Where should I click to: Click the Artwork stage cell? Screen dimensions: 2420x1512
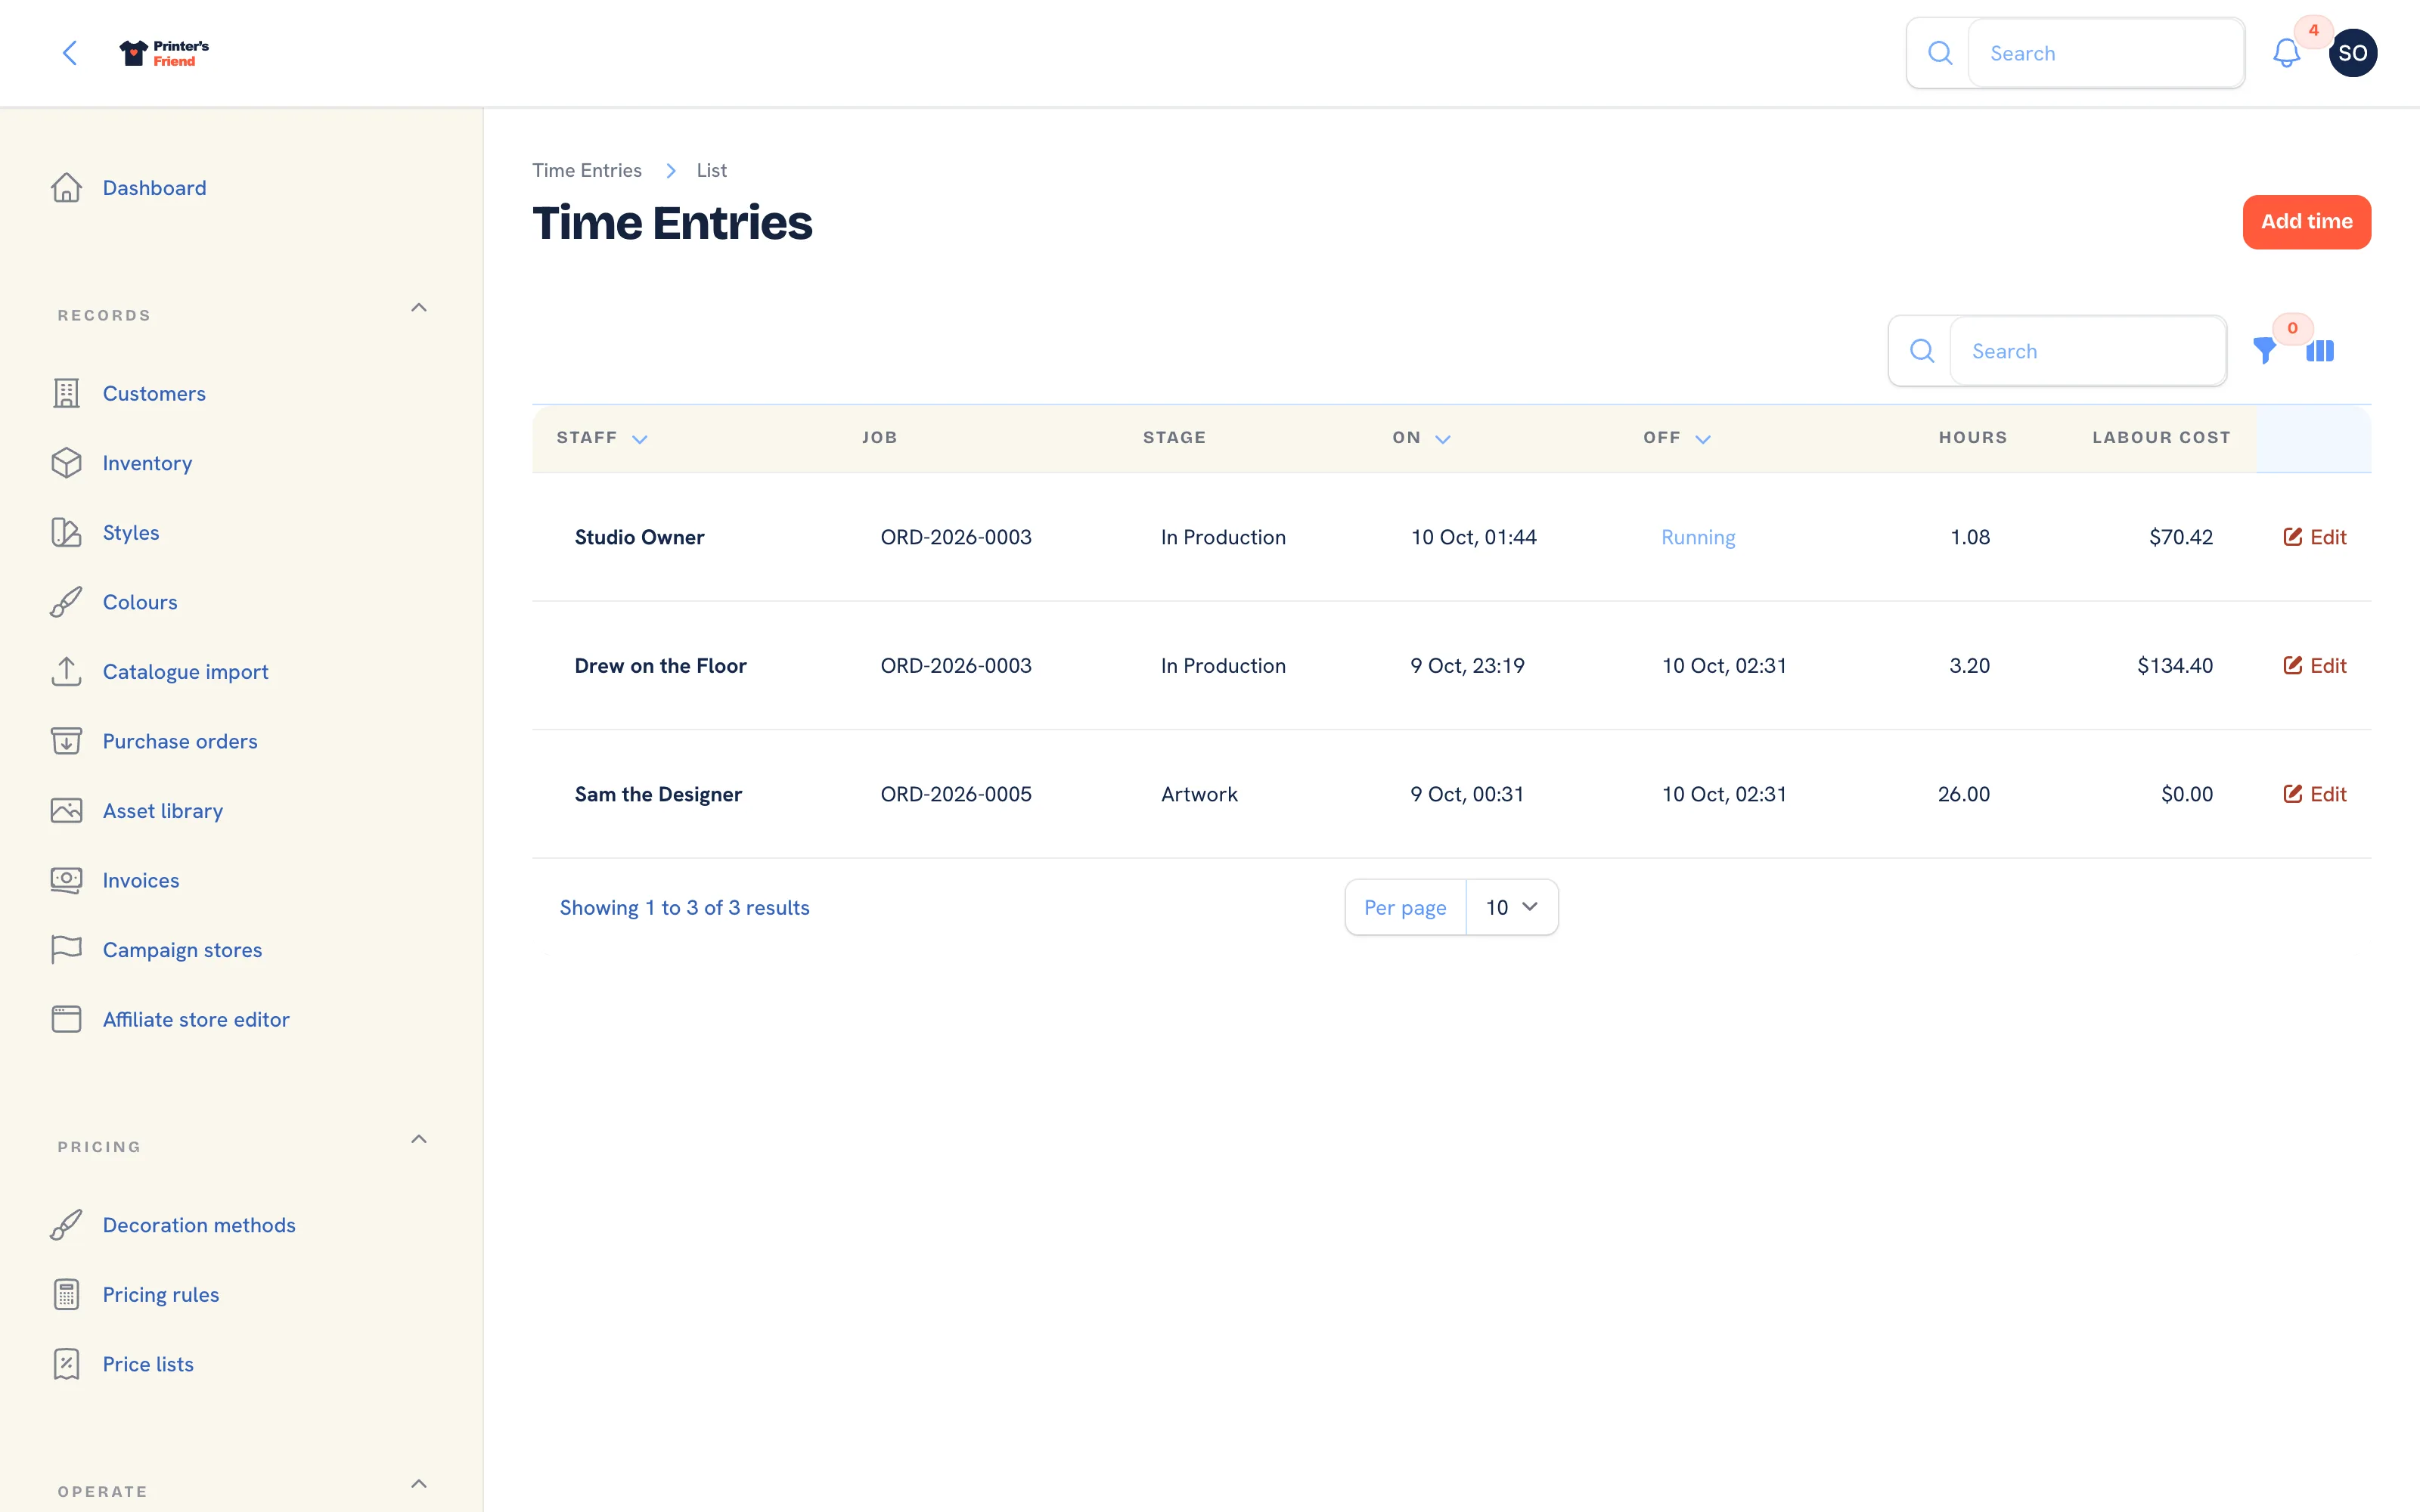tap(1199, 794)
